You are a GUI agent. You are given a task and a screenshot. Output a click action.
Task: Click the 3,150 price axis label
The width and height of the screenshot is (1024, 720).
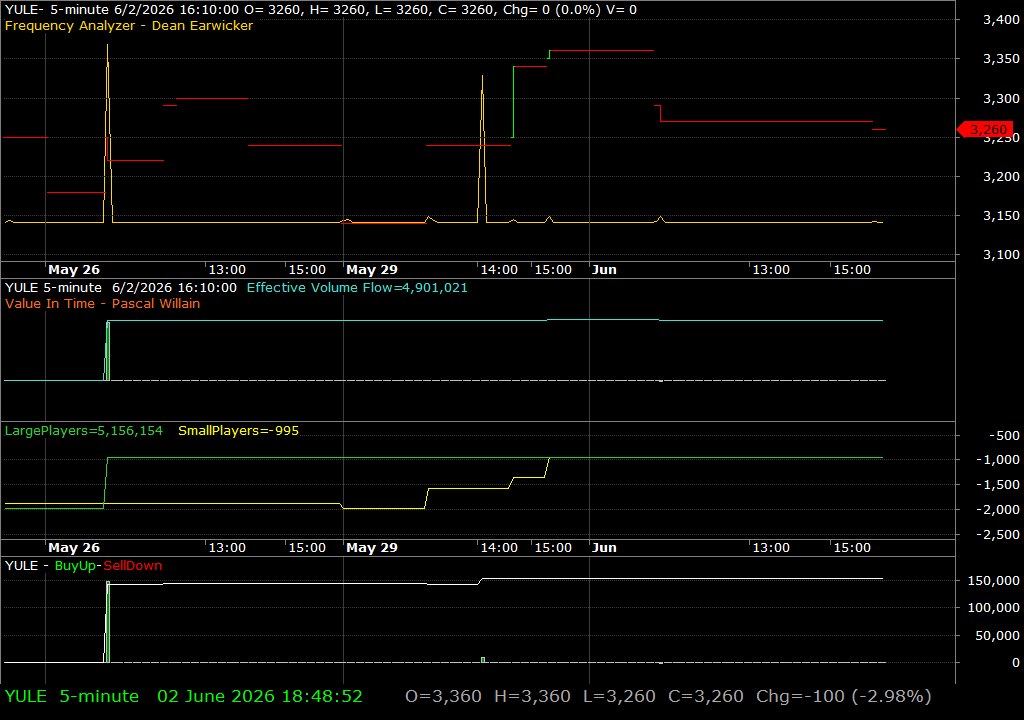click(1001, 216)
